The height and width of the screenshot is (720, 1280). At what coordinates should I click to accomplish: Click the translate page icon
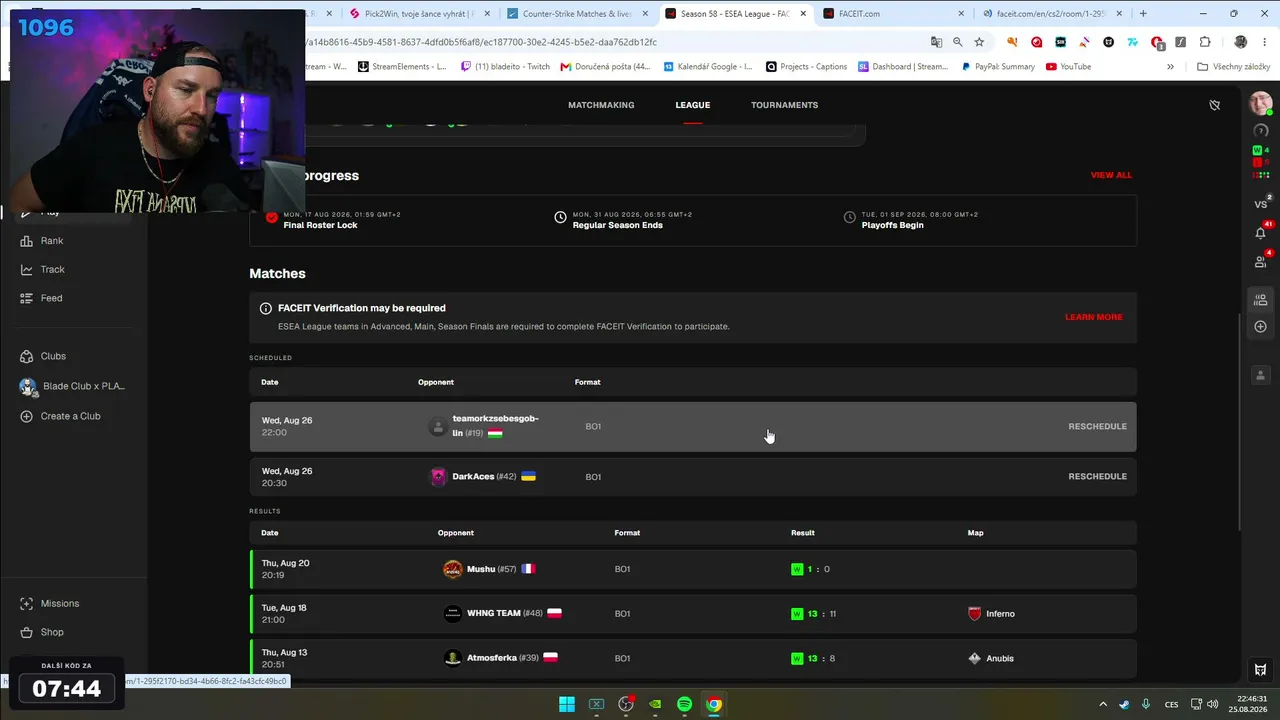coord(936,42)
